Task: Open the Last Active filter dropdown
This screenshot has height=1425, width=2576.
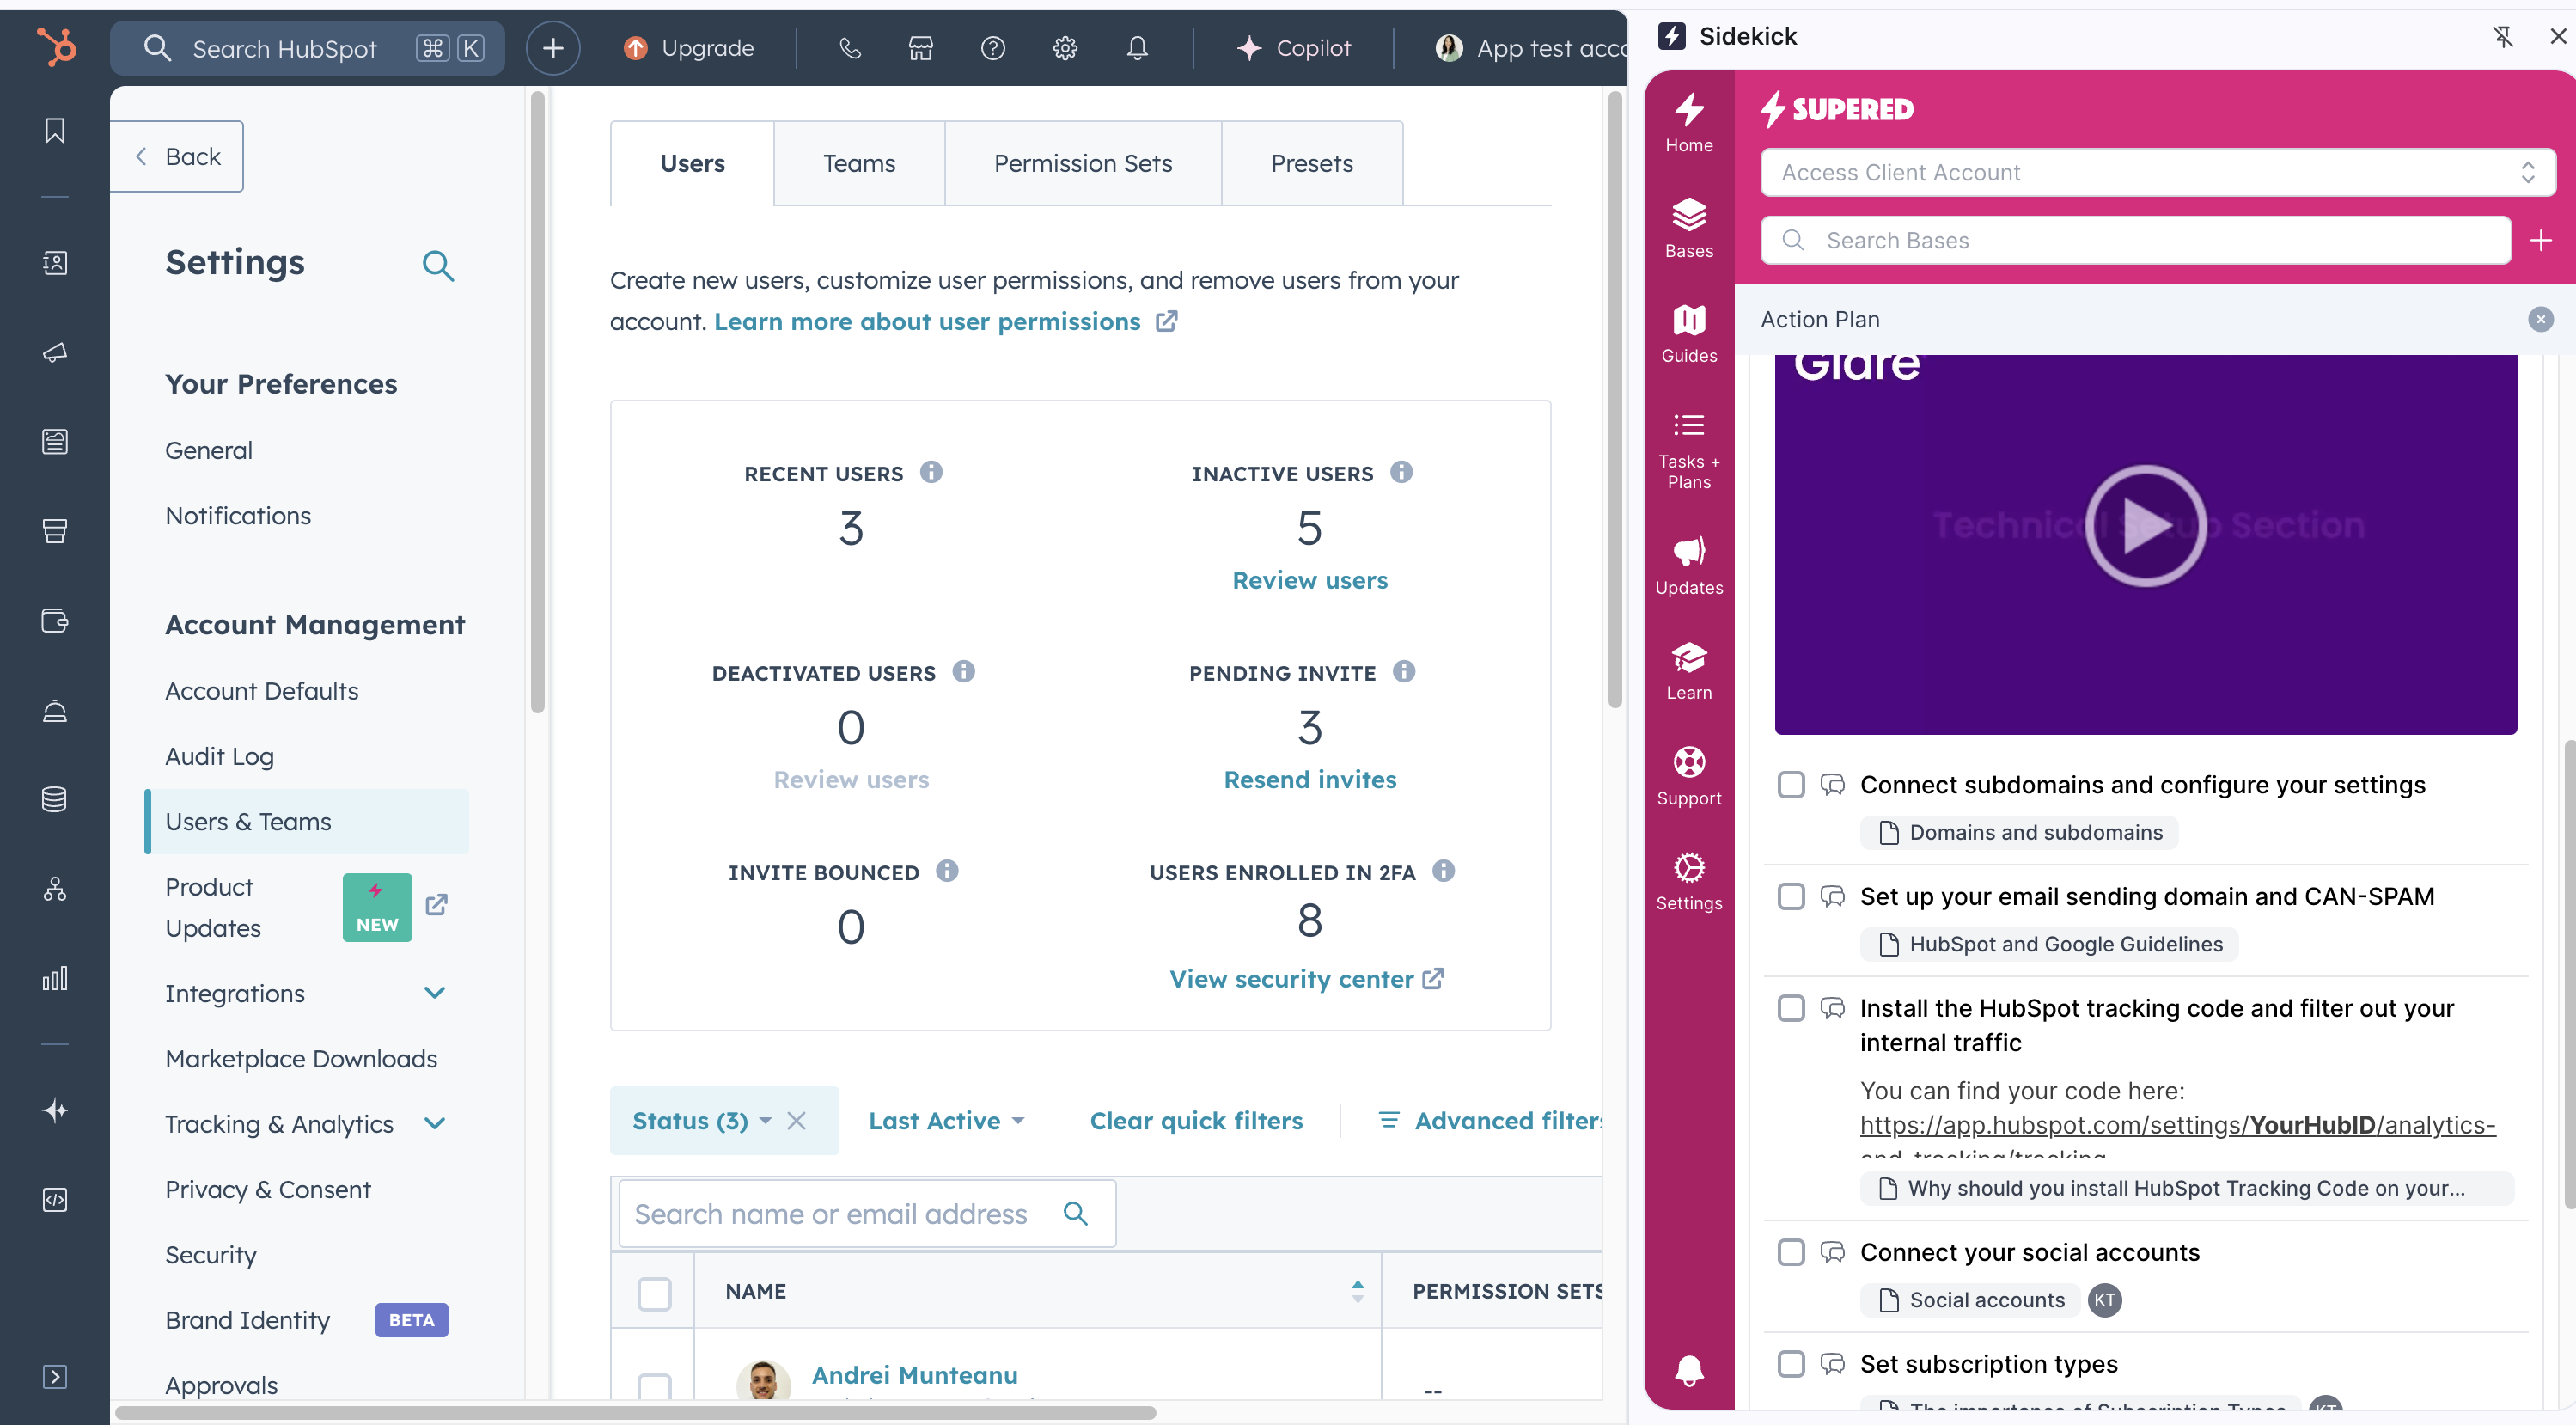Action: click(946, 1121)
